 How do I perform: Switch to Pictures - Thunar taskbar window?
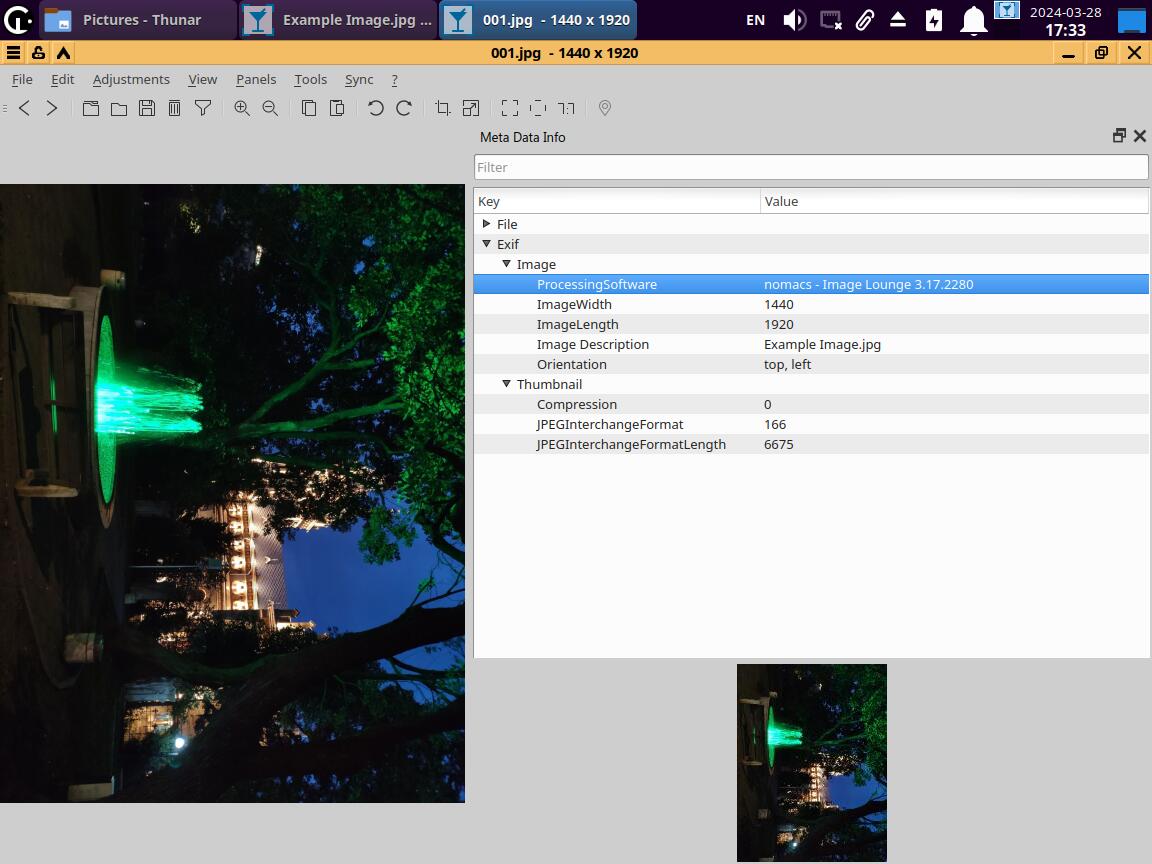click(x=140, y=20)
